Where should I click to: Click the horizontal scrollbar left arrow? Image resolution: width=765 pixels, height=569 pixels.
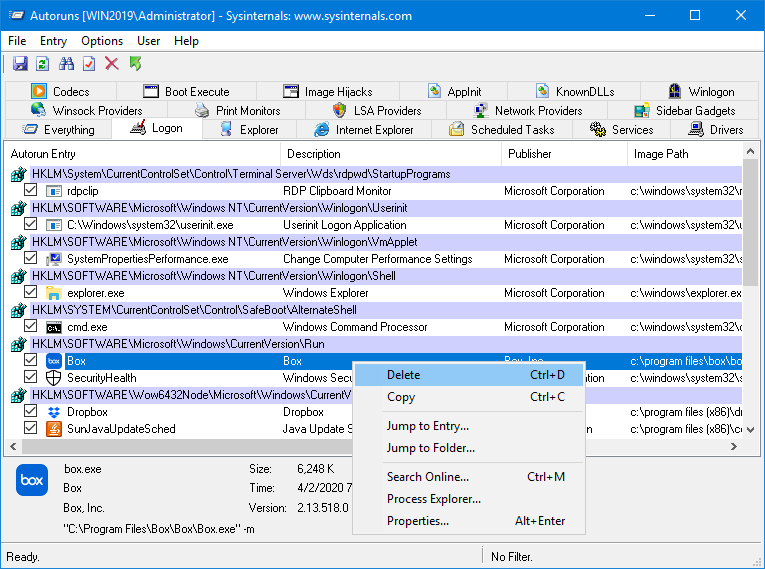pos(13,447)
